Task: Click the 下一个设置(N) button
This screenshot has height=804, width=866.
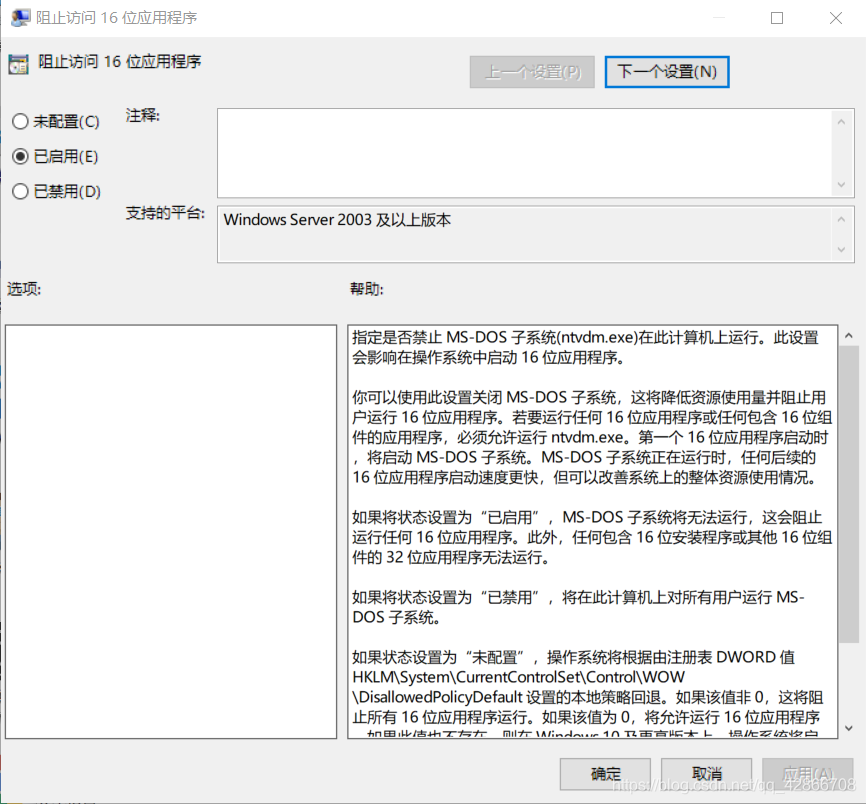Action: [666, 71]
